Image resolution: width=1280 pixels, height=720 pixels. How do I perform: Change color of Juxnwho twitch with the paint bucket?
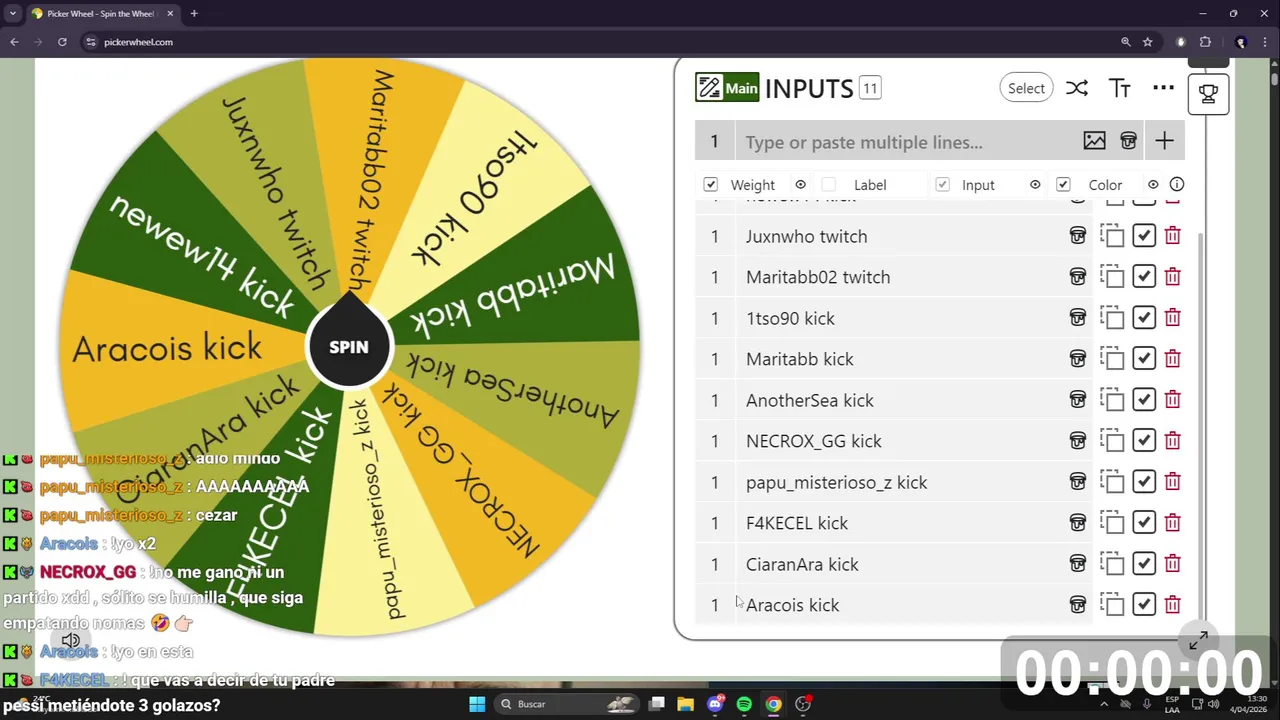tap(1077, 236)
